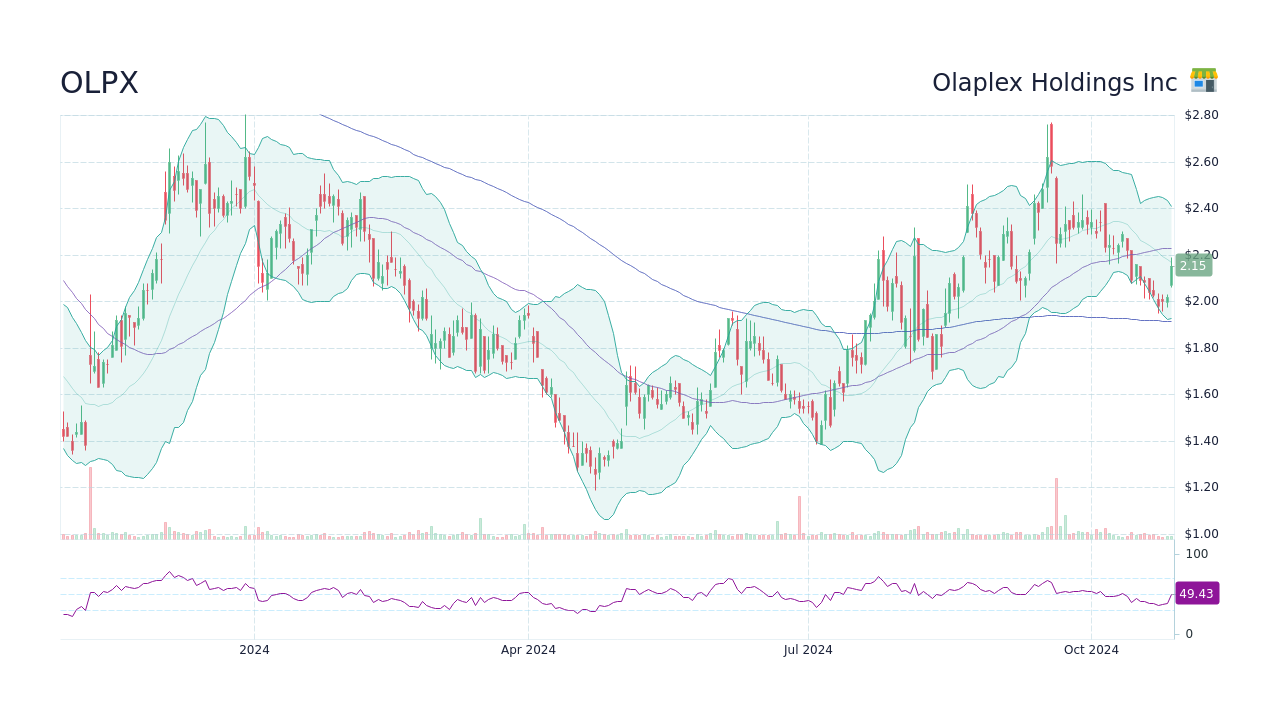
Task: Click the purple 49.43 RSI value label
Action: [x=1196, y=594]
